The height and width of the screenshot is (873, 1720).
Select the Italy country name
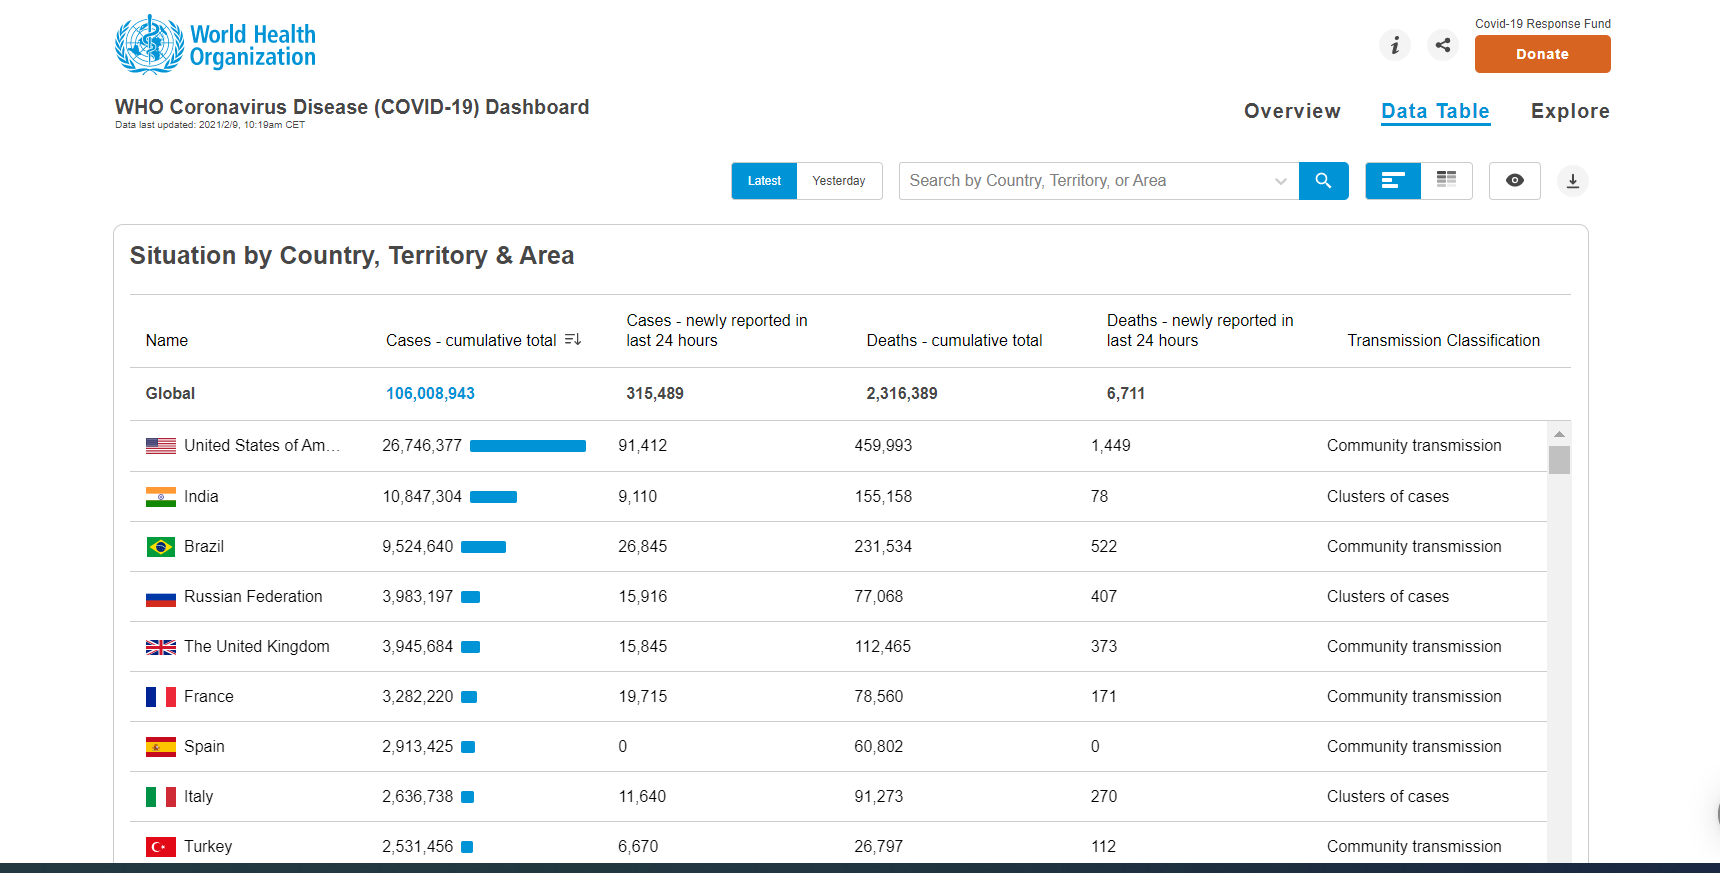199,797
